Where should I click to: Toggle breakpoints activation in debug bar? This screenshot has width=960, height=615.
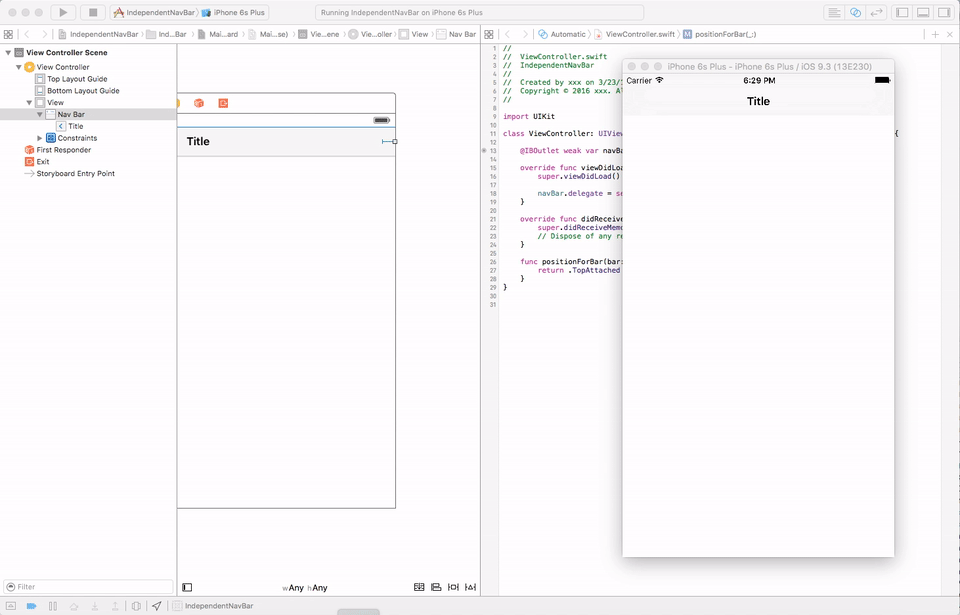click(31, 606)
